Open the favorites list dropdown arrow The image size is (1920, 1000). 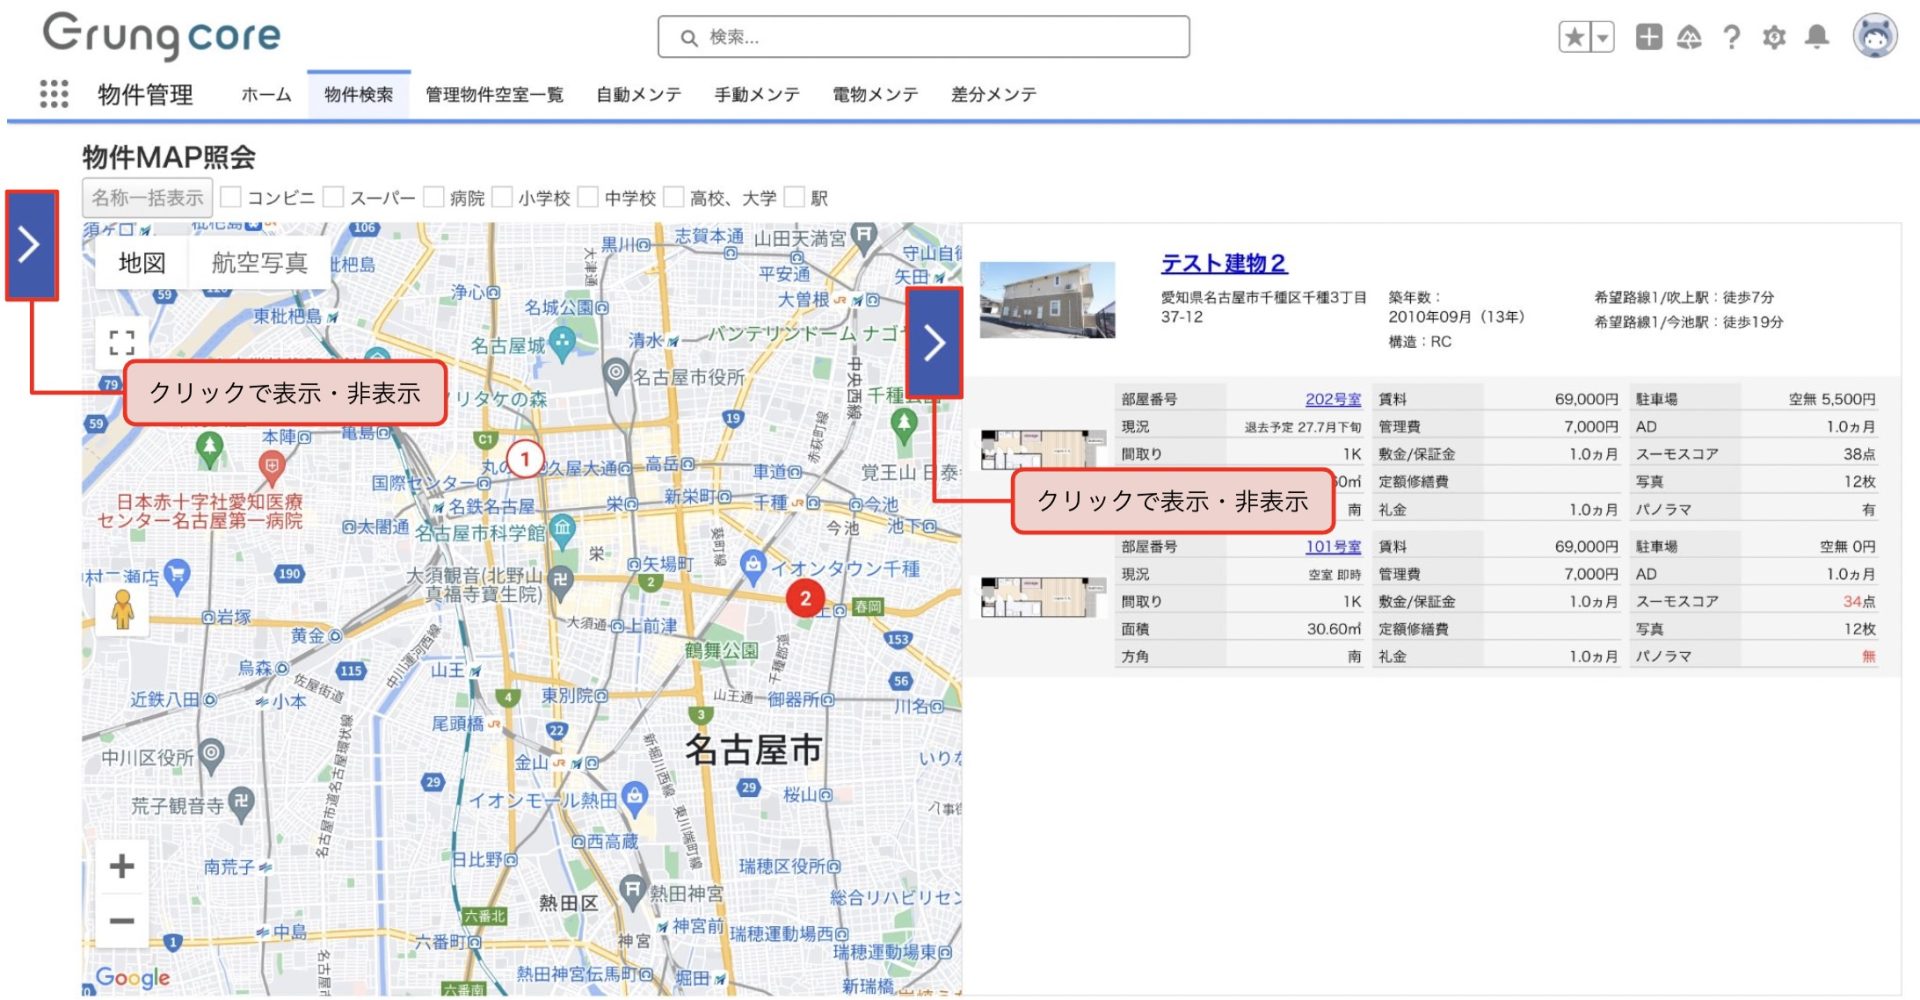coord(1602,38)
